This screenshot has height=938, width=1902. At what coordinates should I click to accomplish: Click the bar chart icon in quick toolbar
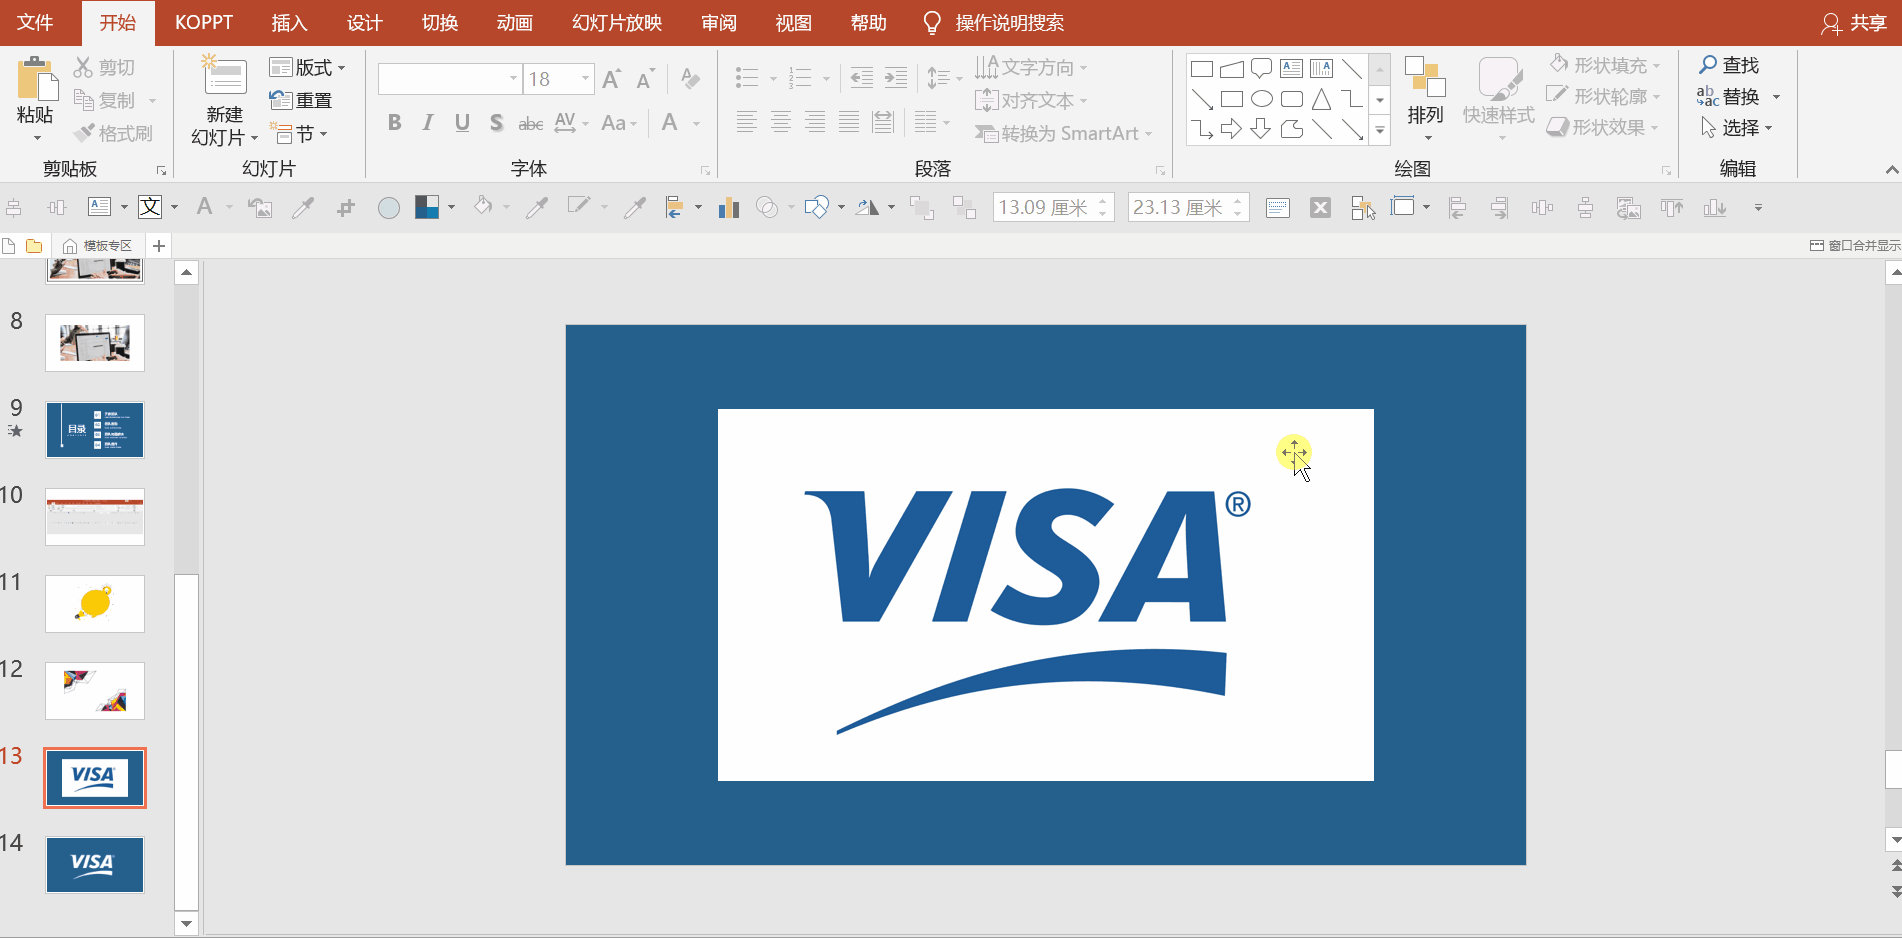click(x=729, y=207)
